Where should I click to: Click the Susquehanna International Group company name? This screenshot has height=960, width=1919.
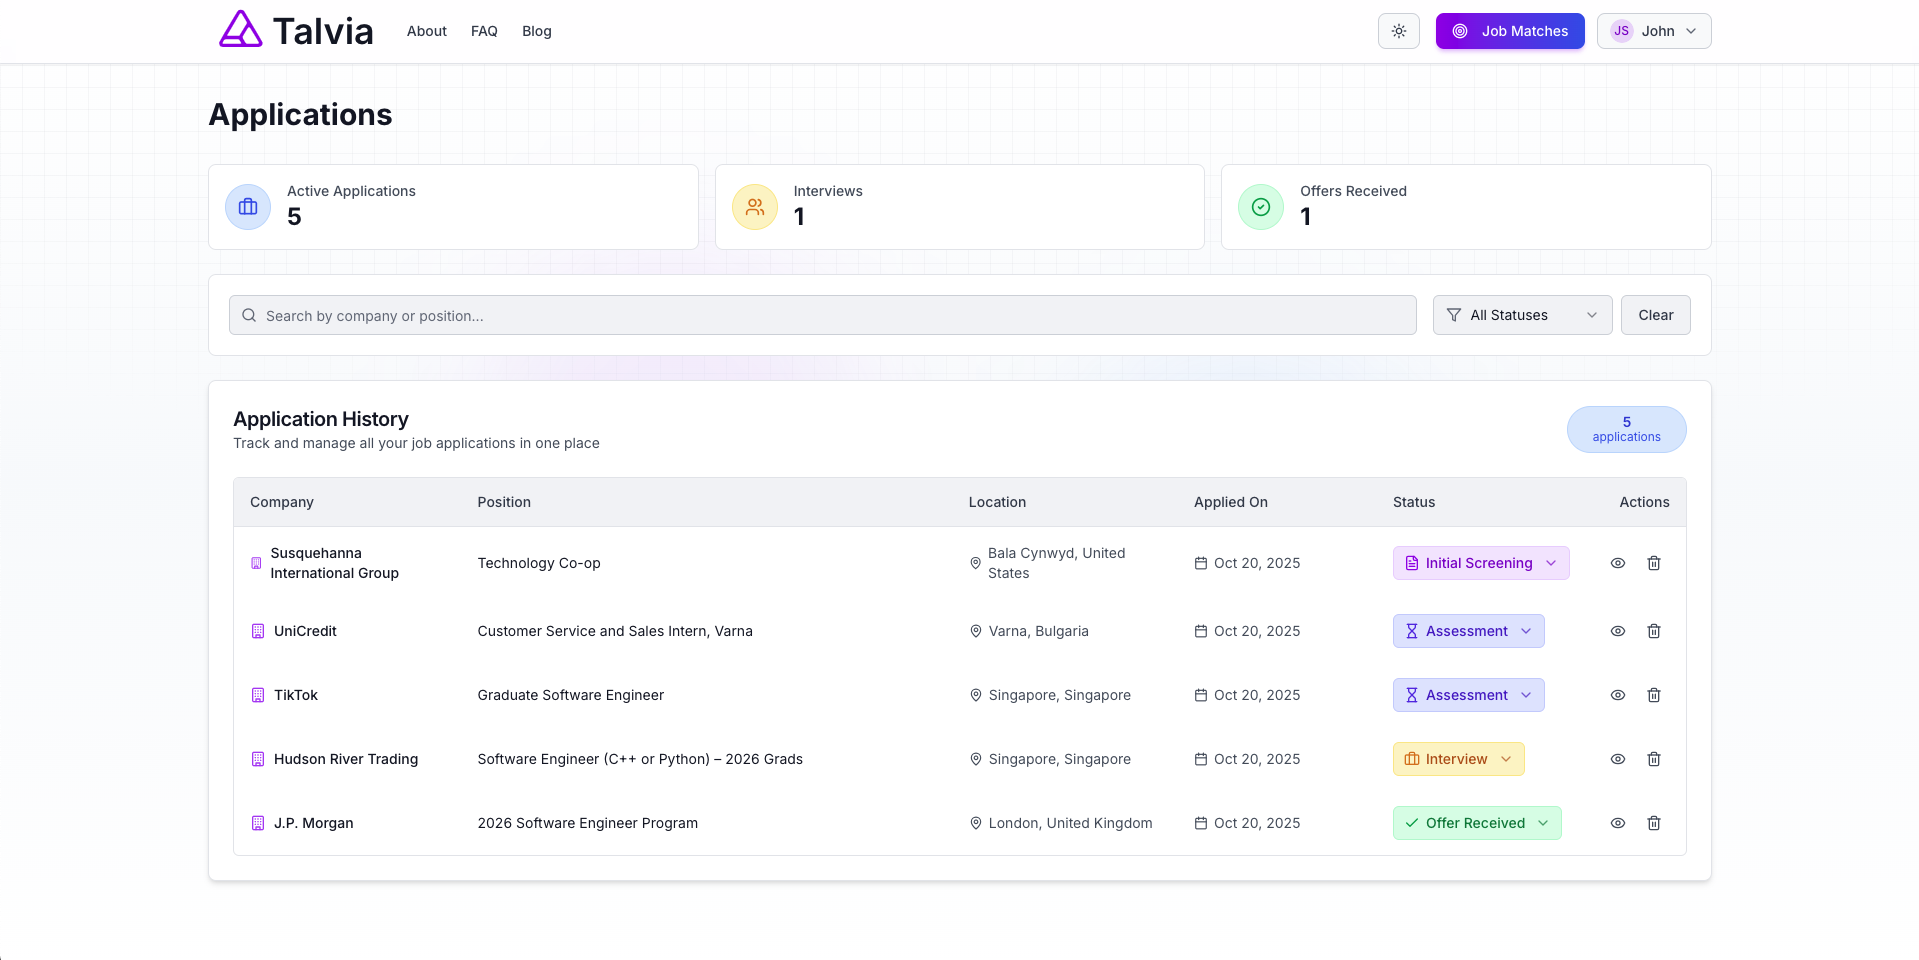click(335, 563)
